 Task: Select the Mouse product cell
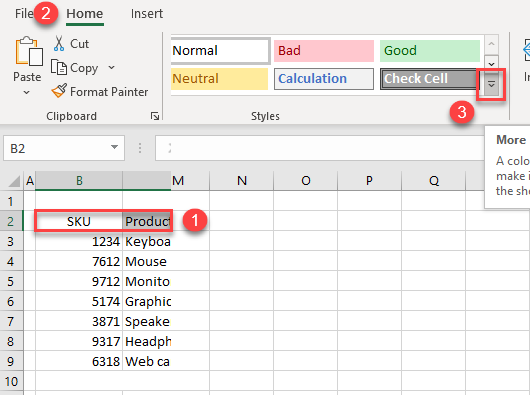147,261
